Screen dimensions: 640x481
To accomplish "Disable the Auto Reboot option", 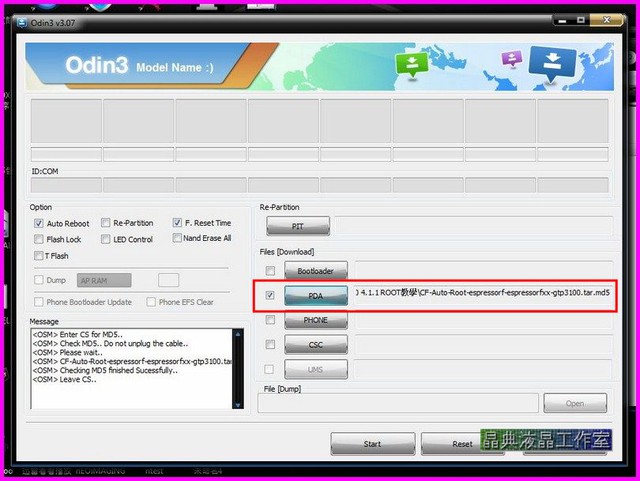I will 38,223.
